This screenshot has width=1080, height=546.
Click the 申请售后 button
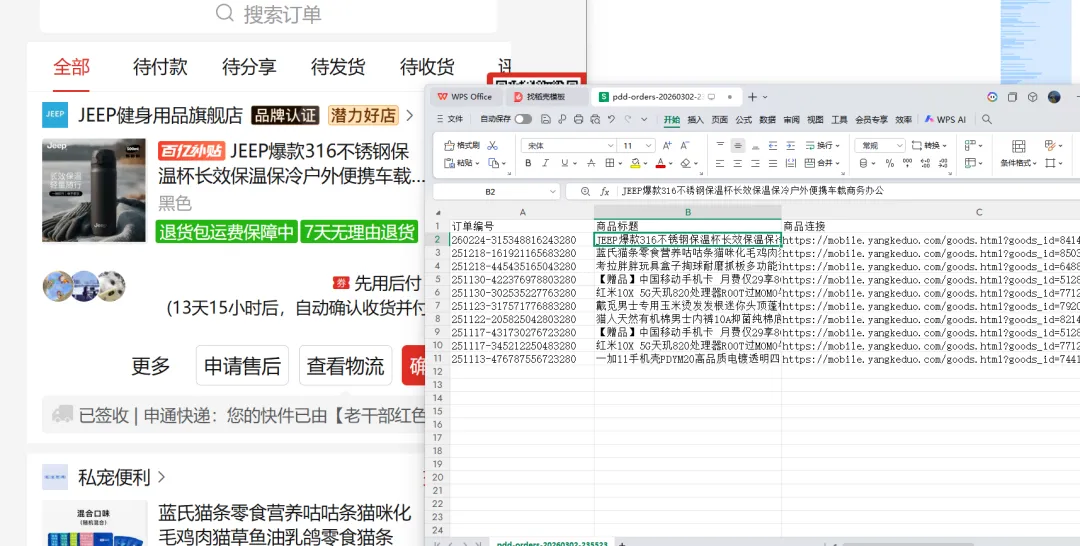242,366
